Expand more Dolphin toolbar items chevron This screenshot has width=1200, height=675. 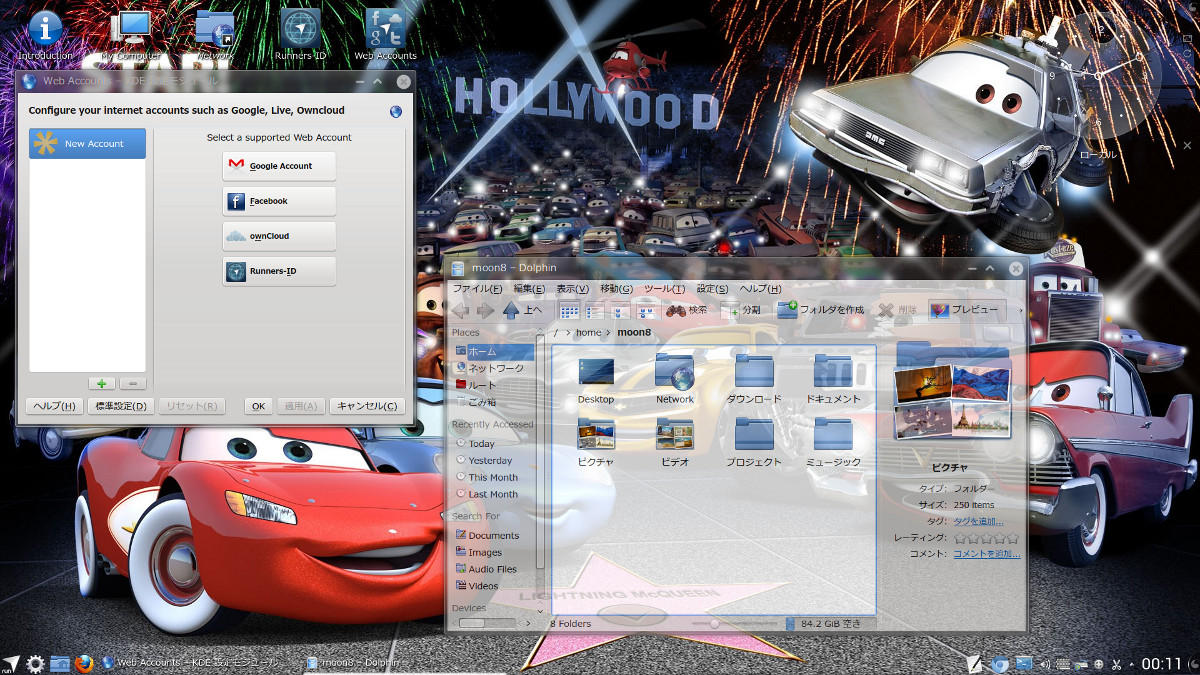(1020, 310)
